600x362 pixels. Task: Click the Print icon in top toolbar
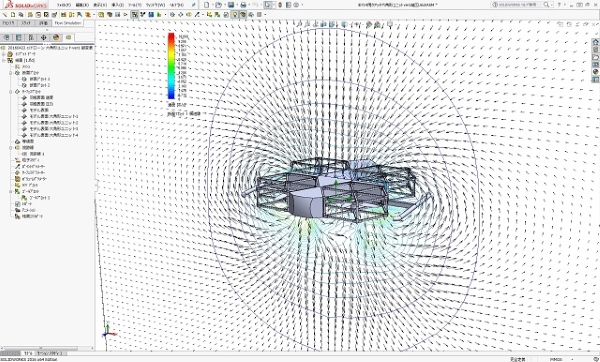coord(243,5)
